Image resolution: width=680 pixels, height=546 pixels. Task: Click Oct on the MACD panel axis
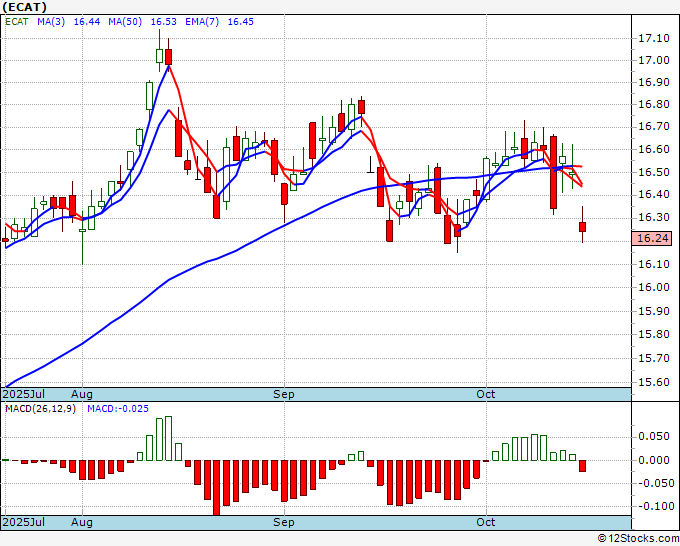coord(486,522)
